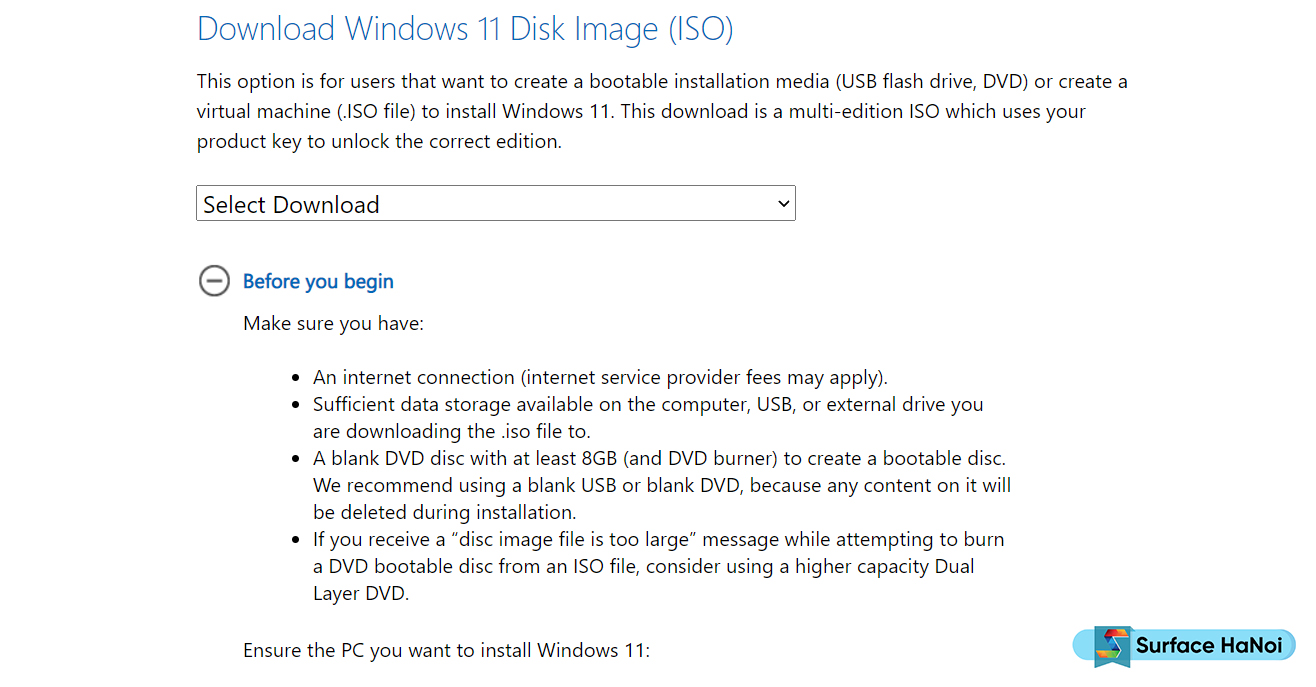
Task: Click the We recommend using a blank USB sentence
Action: click(x=662, y=486)
